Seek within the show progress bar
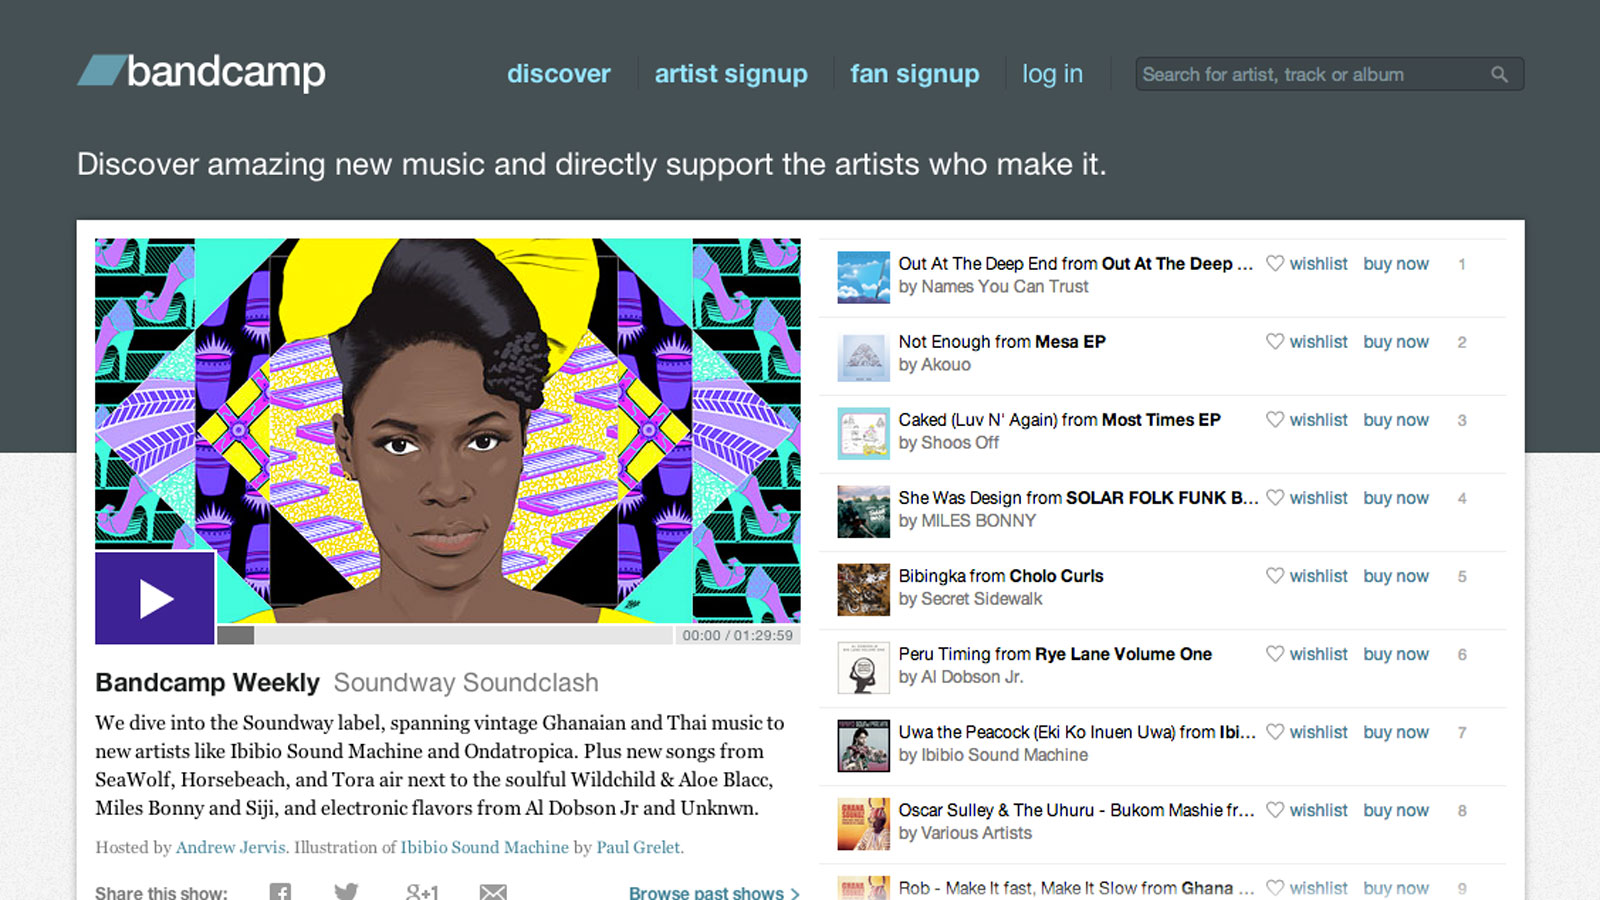The image size is (1600, 900). click(444, 635)
